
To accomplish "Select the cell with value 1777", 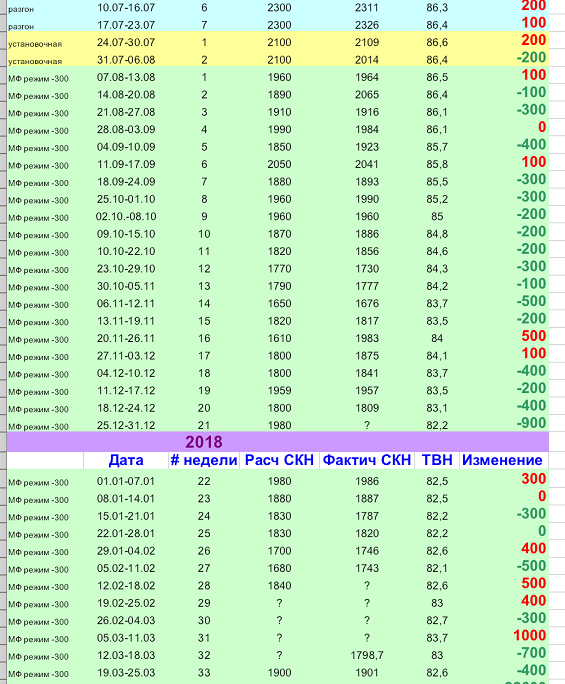I will click(366, 287).
